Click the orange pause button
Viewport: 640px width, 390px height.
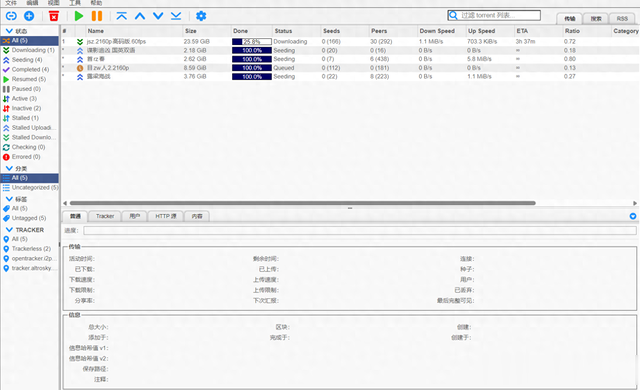coord(97,16)
